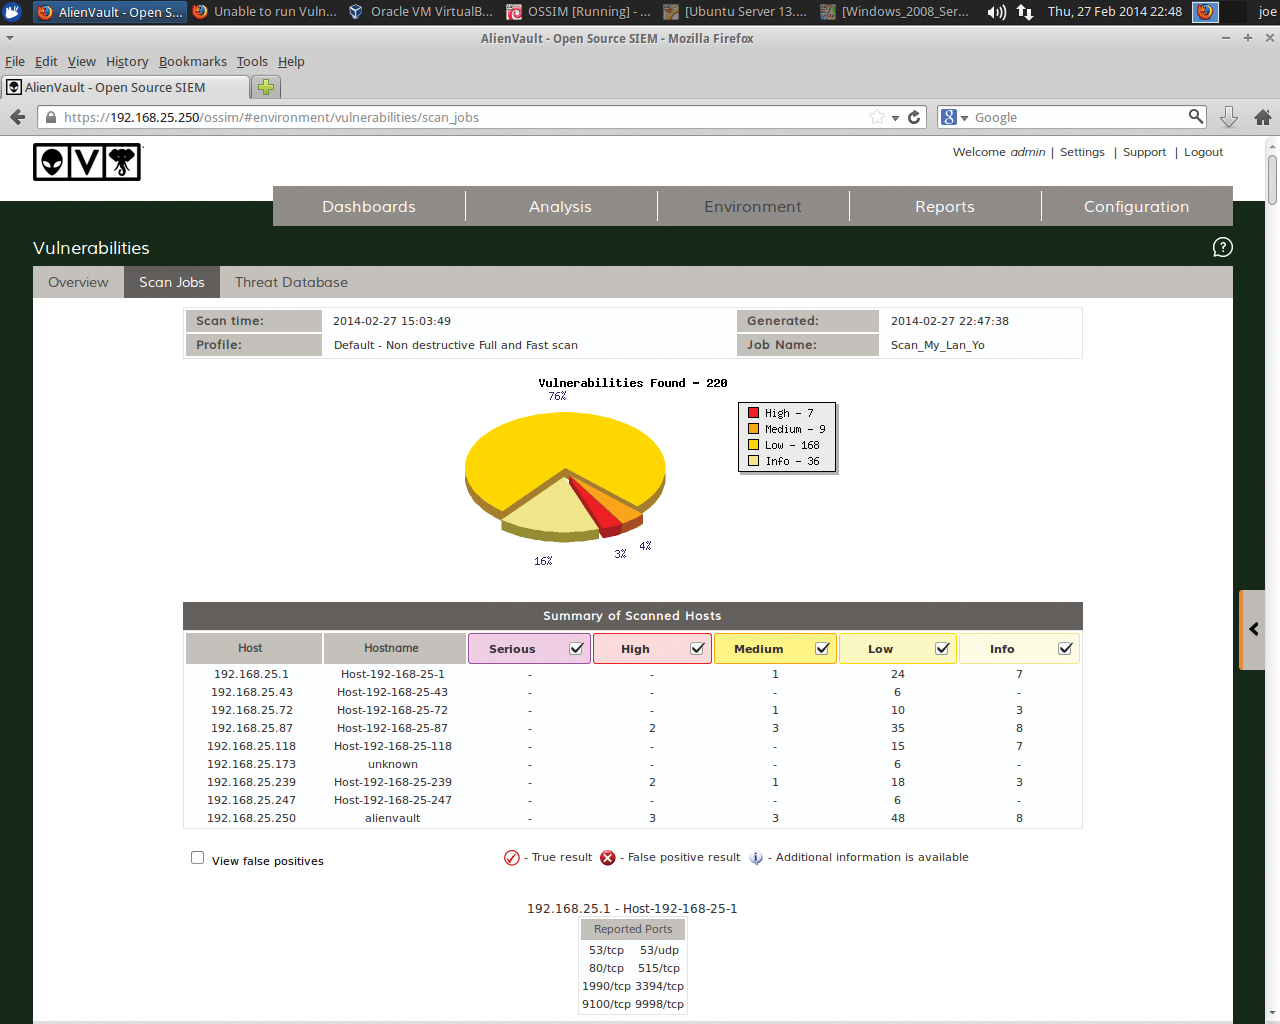Toggle the Medium severity checkbox

[x=822, y=648]
